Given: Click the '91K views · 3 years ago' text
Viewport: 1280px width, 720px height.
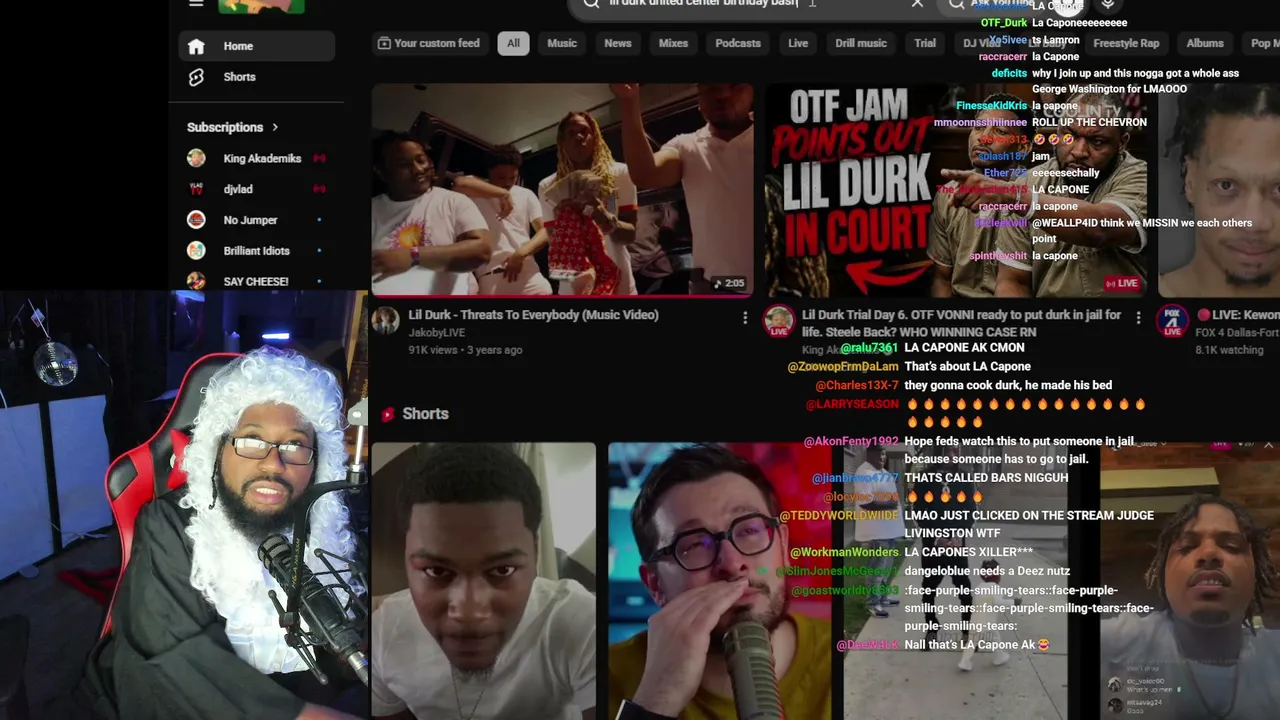Looking at the screenshot, I should 465,350.
